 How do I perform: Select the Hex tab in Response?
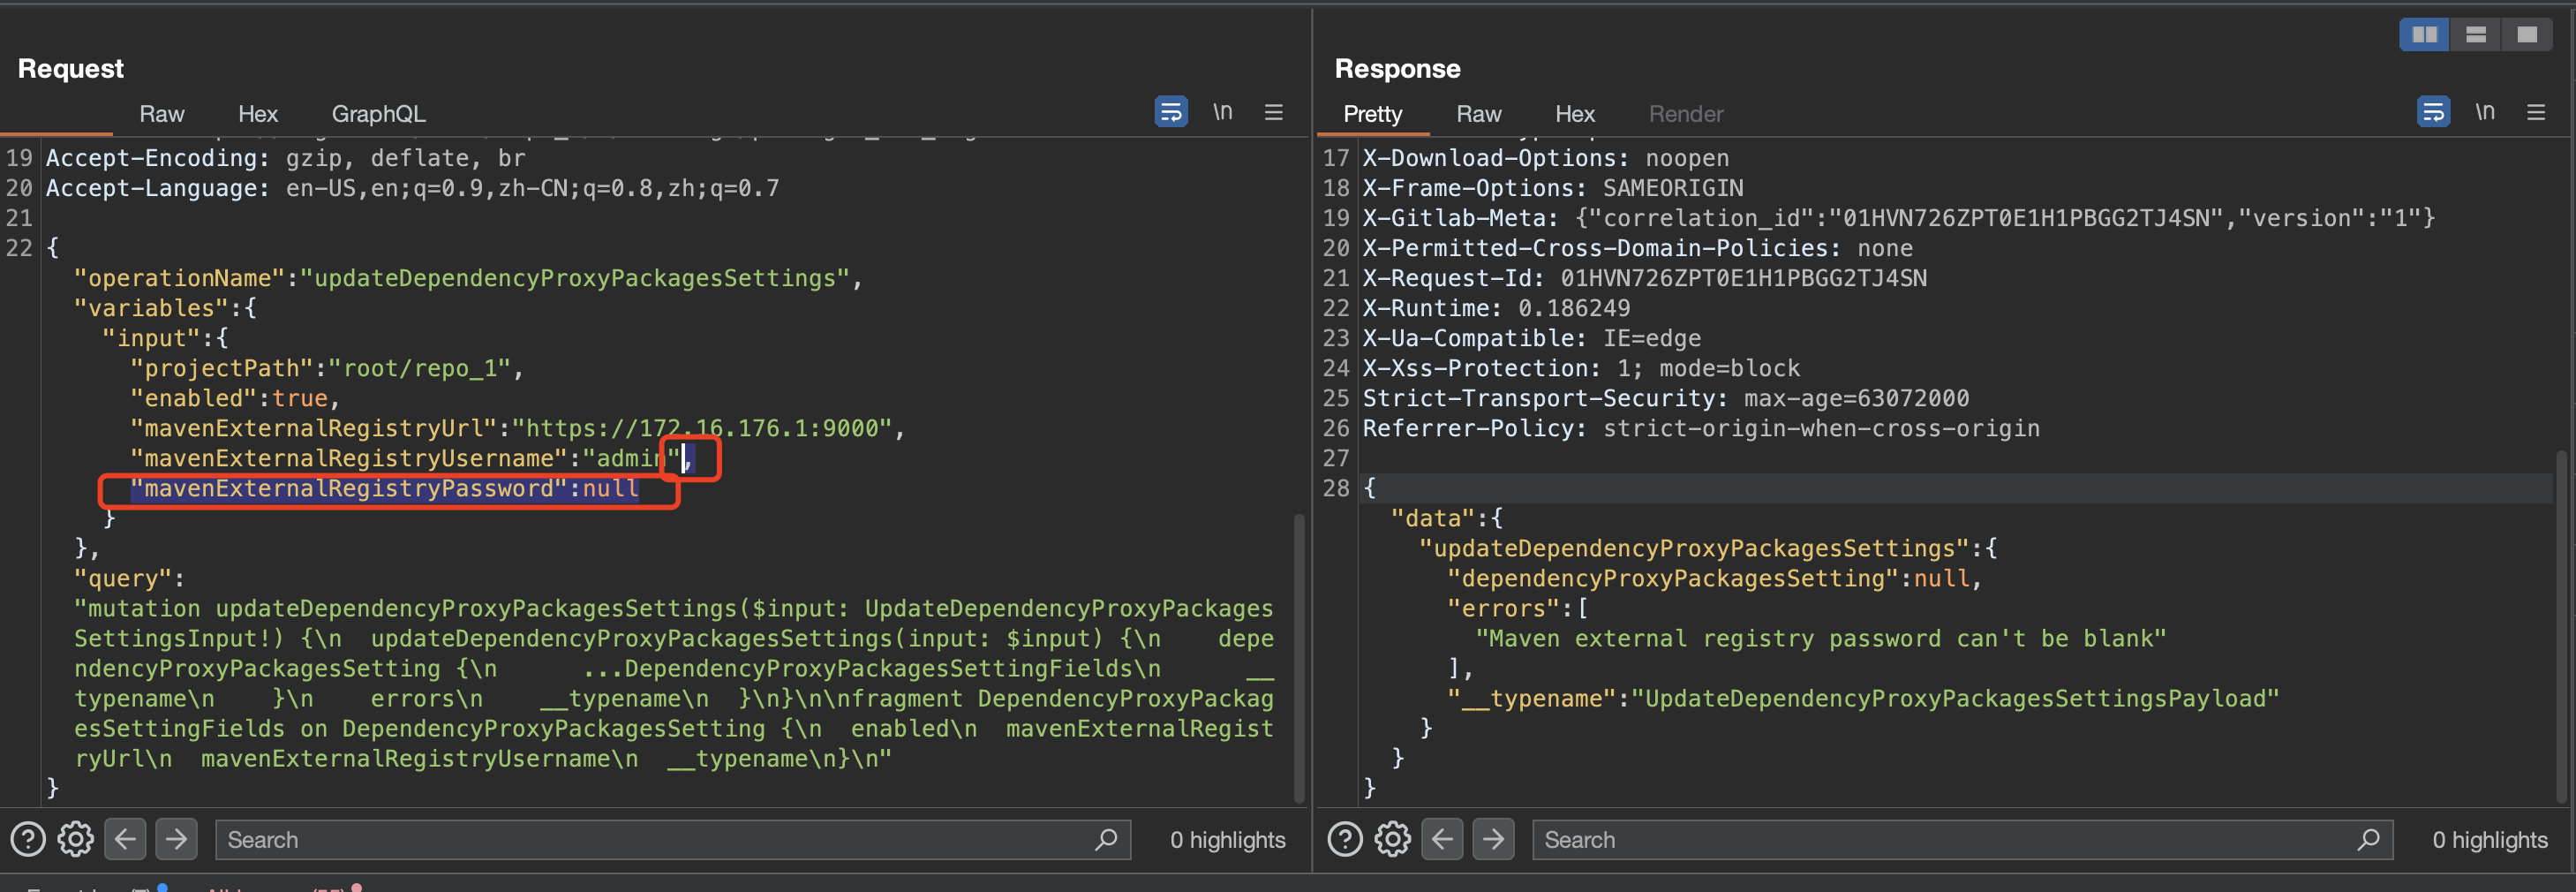(x=1574, y=114)
